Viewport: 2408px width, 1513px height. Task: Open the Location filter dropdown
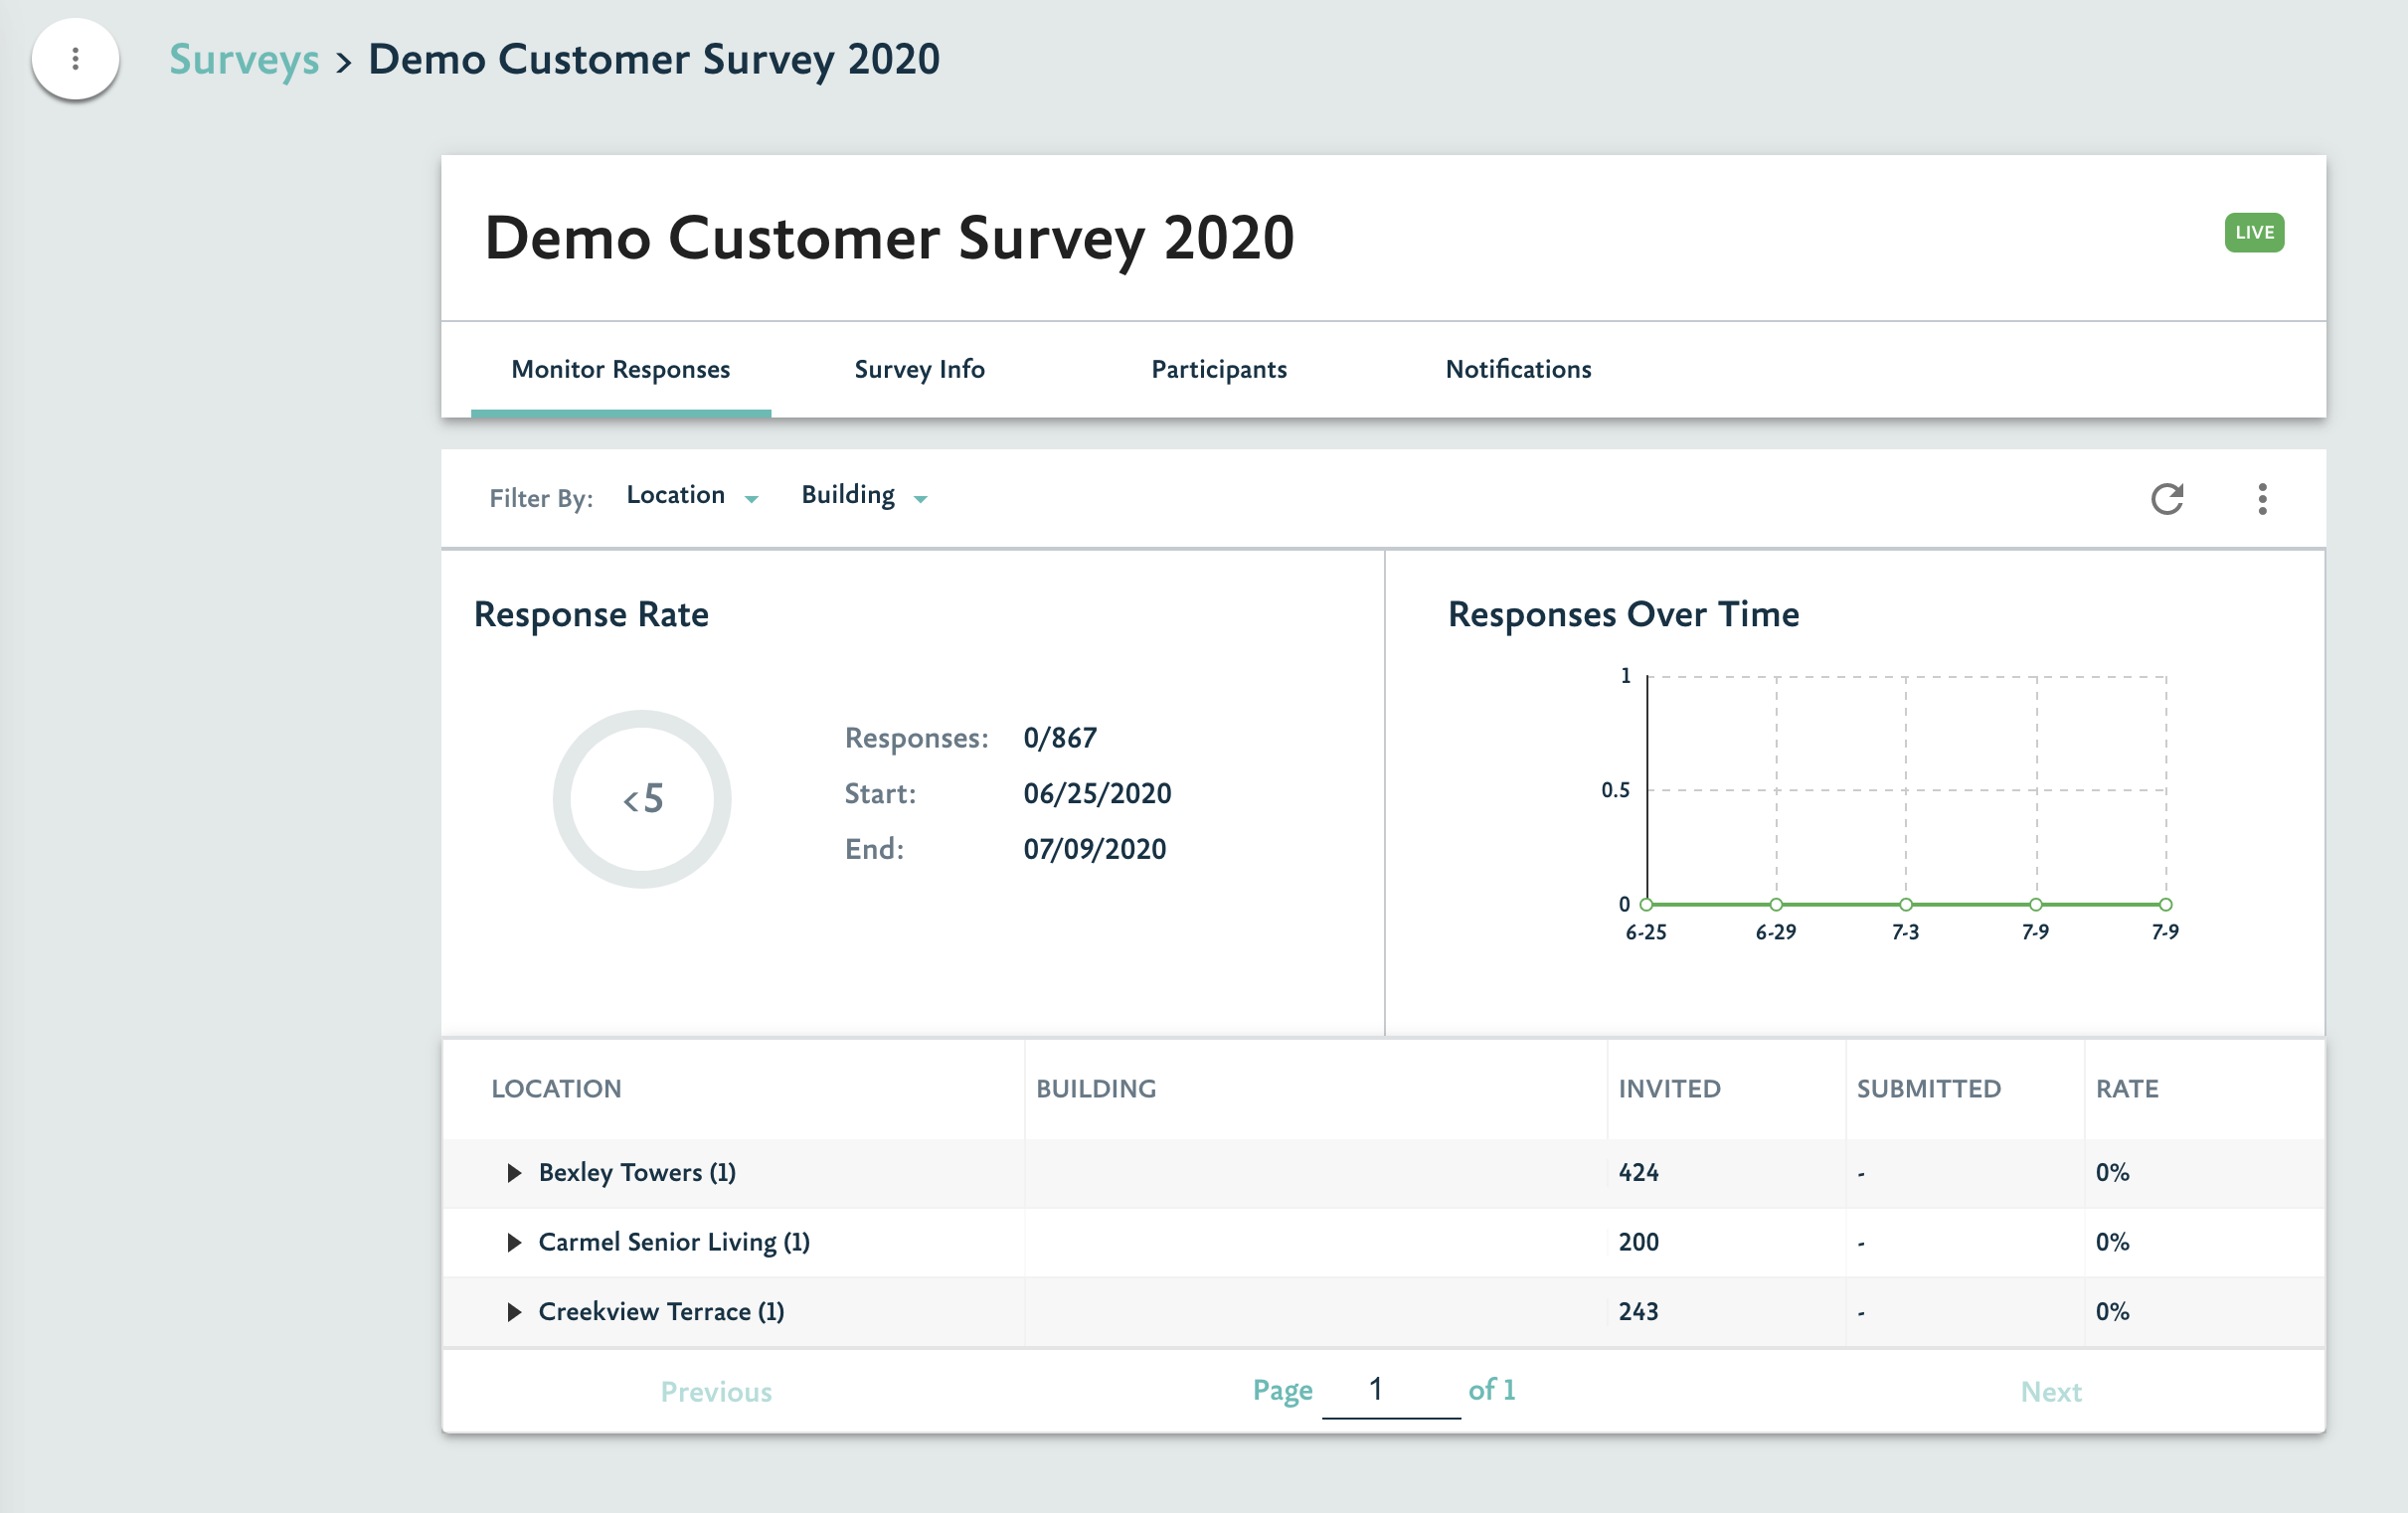[x=692, y=496]
